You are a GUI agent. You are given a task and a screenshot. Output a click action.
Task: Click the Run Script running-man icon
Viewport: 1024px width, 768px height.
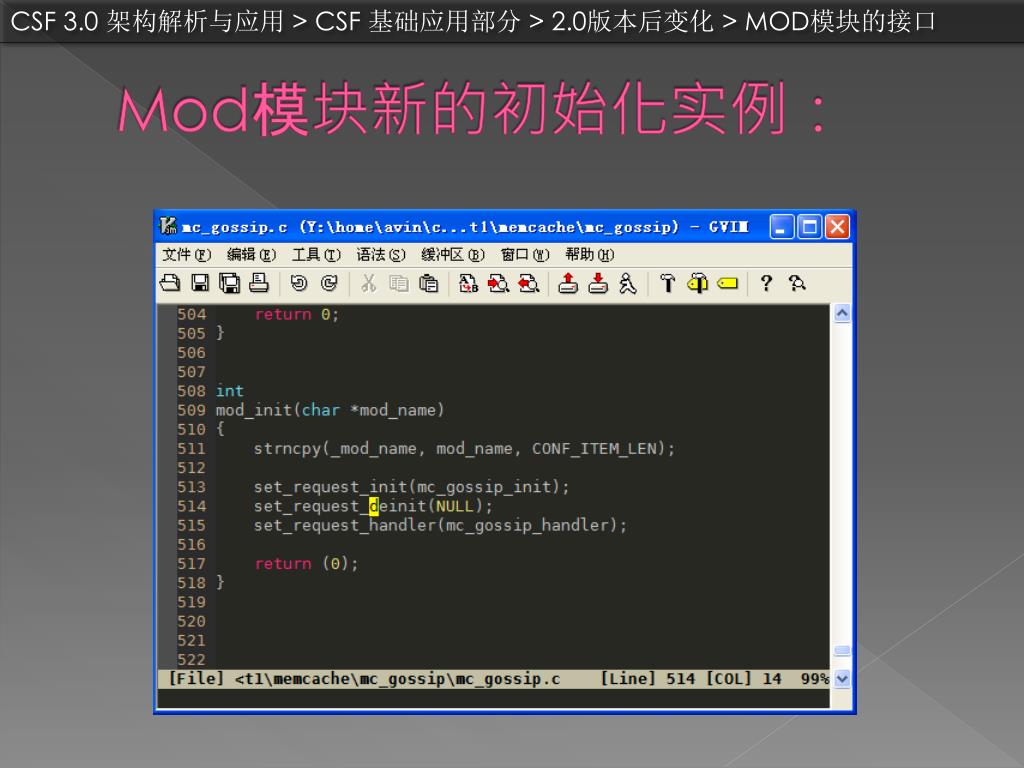coord(628,283)
